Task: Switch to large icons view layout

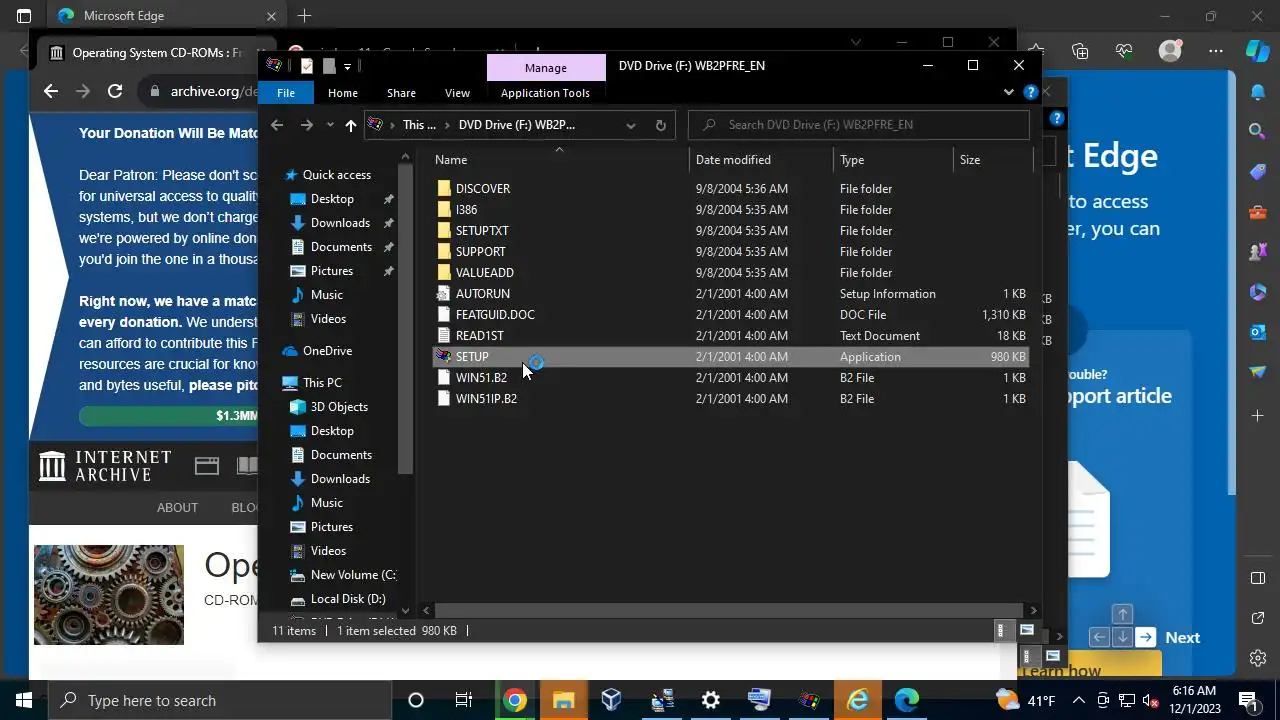Action: pyautogui.click(x=1026, y=631)
